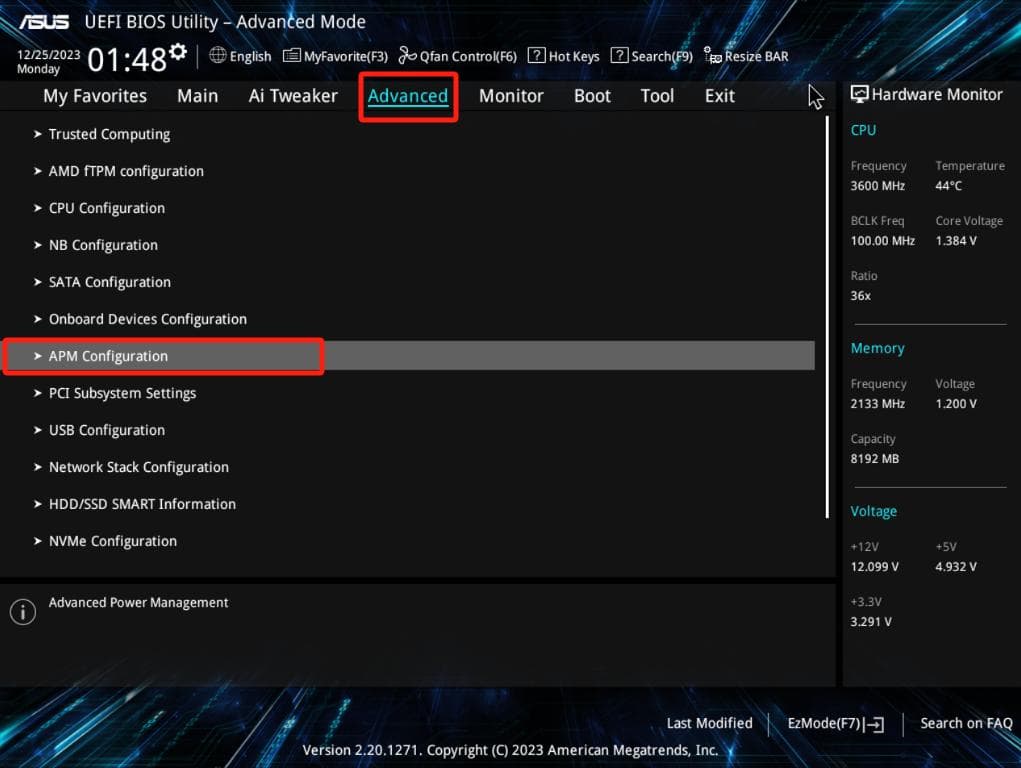The height and width of the screenshot is (768, 1021).
Task: Open Search on FAQ link
Action: (x=966, y=723)
